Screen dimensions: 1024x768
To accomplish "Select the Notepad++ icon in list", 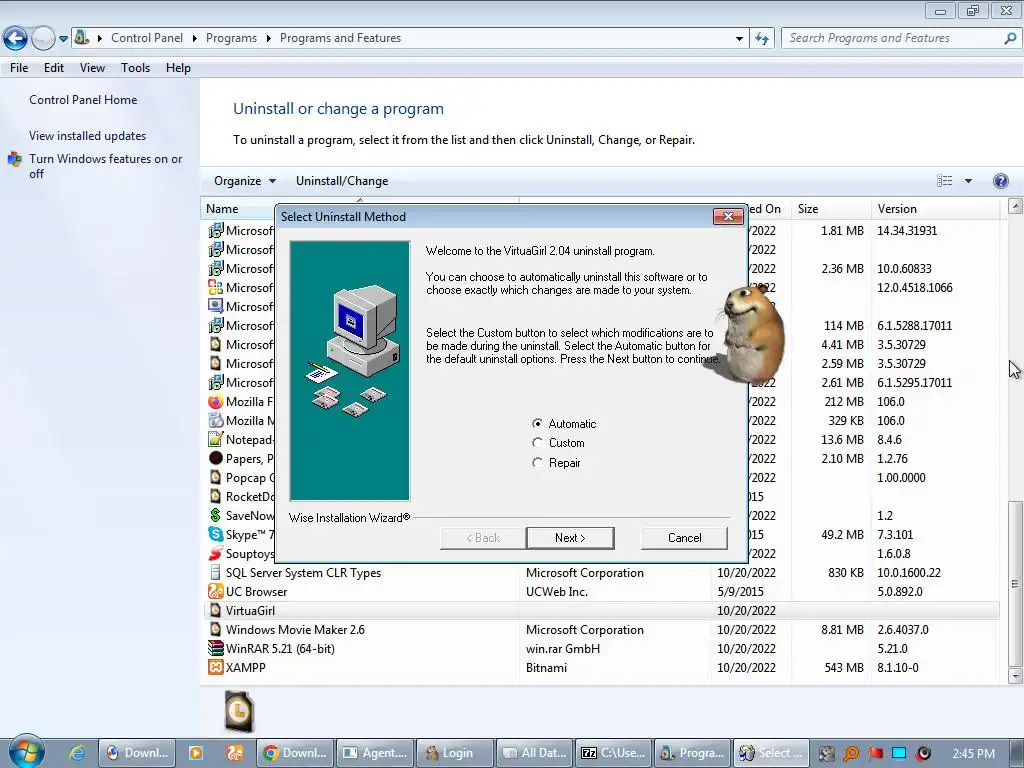I will (x=216, y=440).
